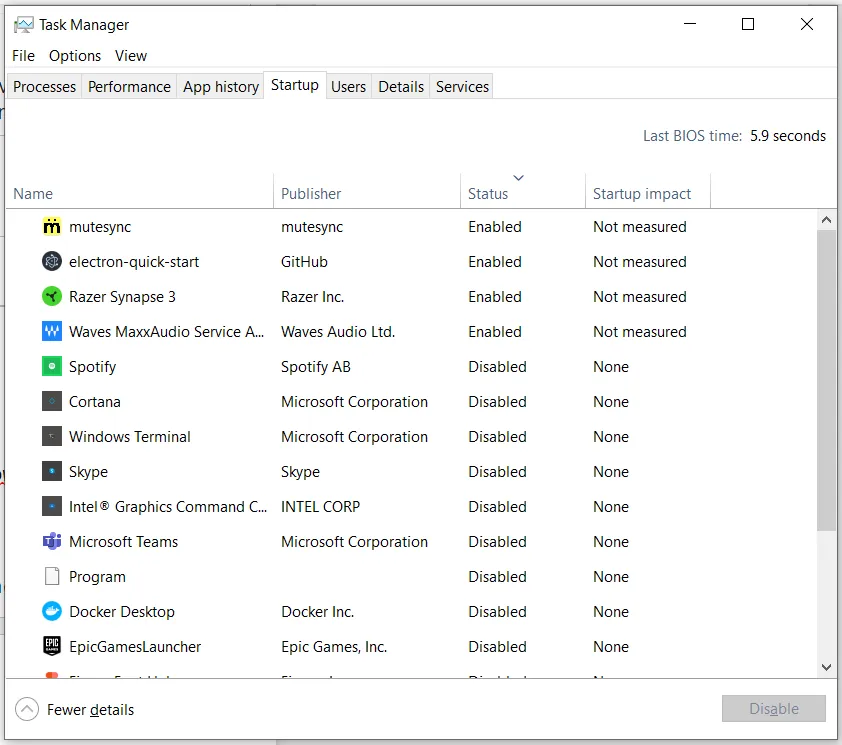Select the Spotify entry name
This screenshot has height=745, width=842.
[x=92, y=366]
